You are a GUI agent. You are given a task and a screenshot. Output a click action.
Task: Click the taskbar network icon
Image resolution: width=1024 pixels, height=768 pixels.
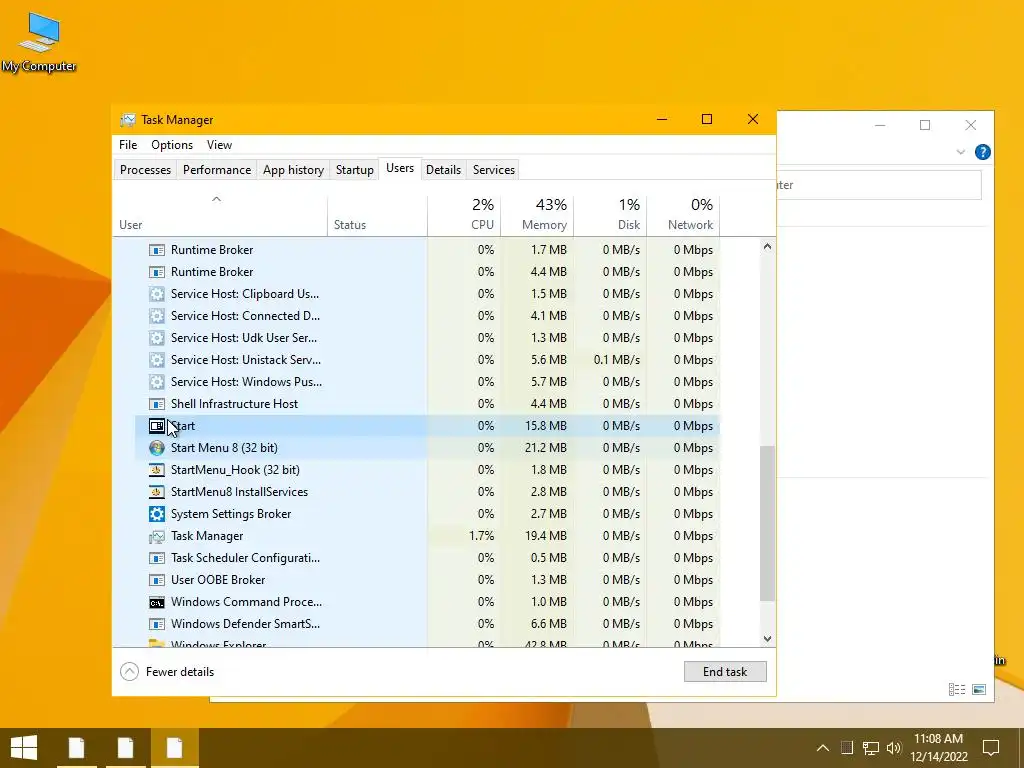[871, 748]
